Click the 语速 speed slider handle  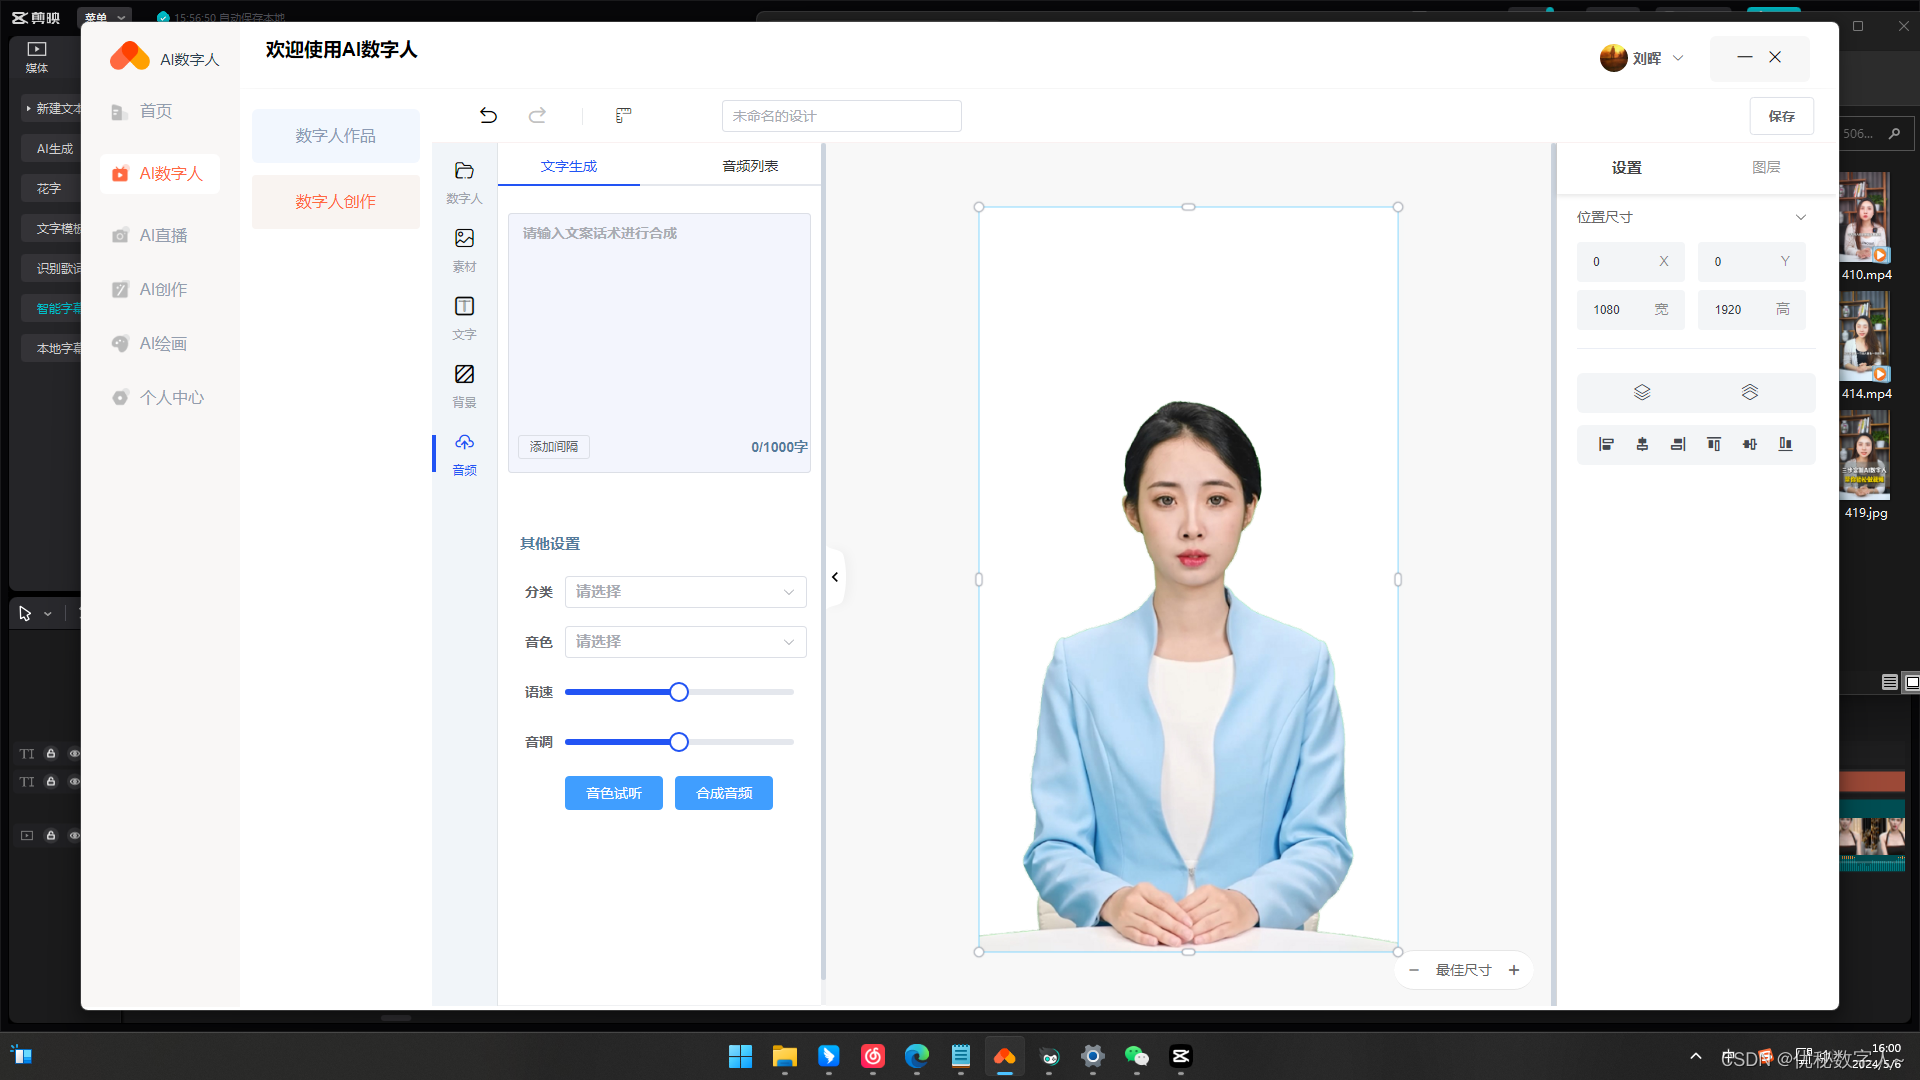[x=679, y=692]
